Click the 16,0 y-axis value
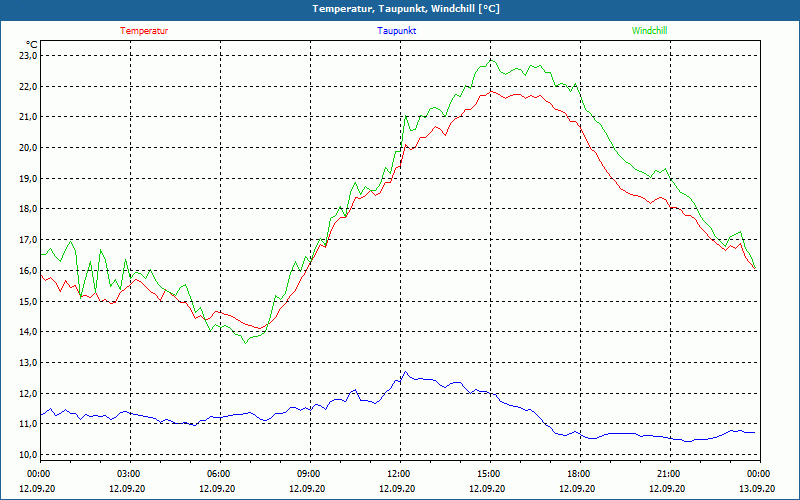The height and width of the screenshot is (500, 800). click(x=28, y=270)
